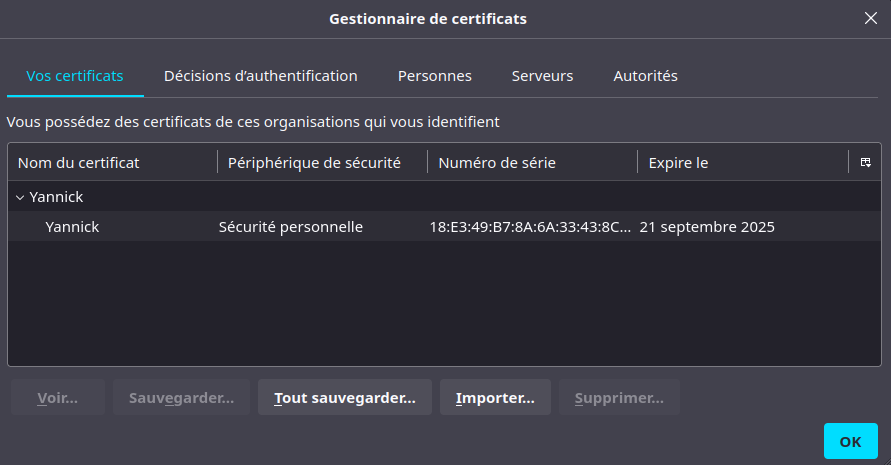Viewport: 891px width, 465px height.
Task: Click the 21 septembre 2025 expiry date
Action: coord(707,227)
